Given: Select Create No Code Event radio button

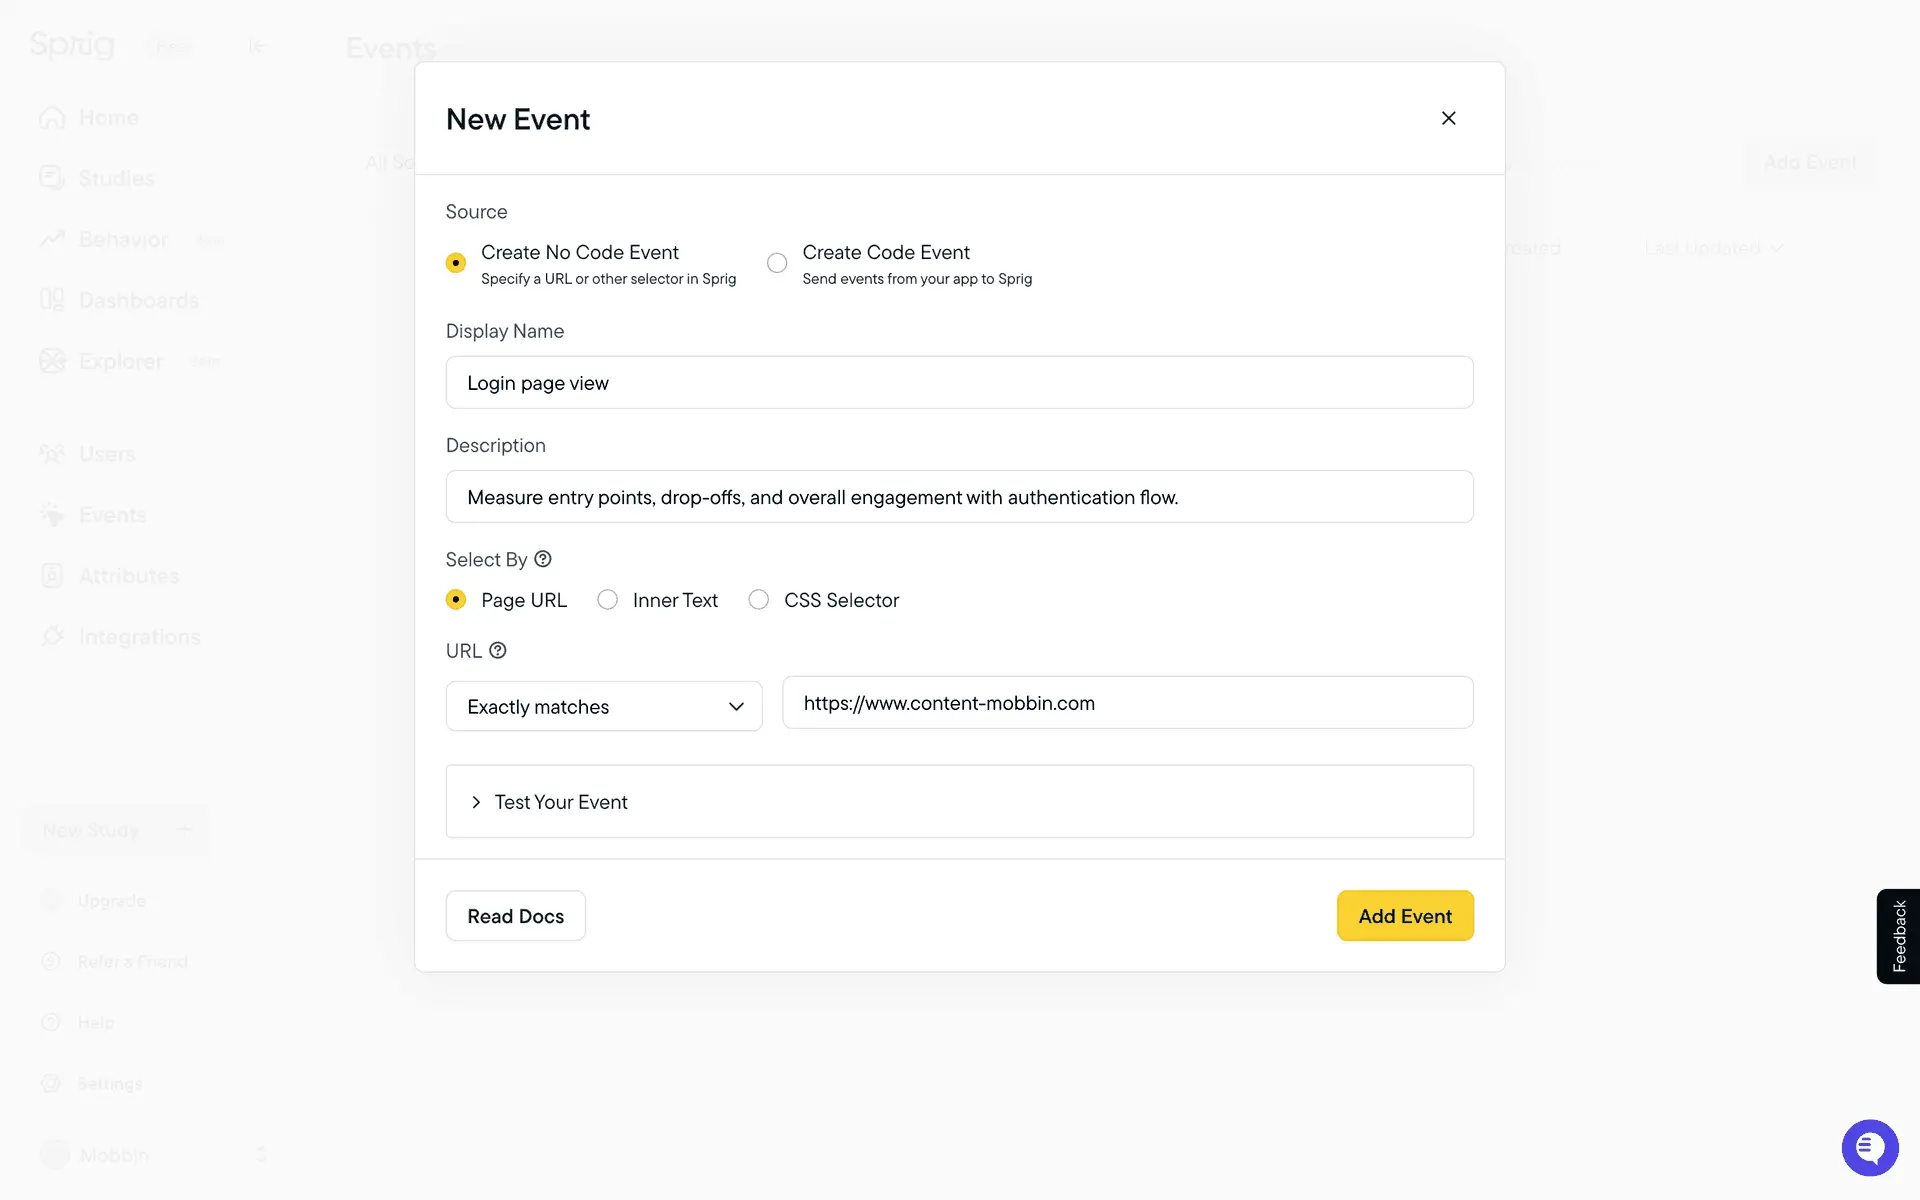Looking at the screenshot, I should coord(456,263).
